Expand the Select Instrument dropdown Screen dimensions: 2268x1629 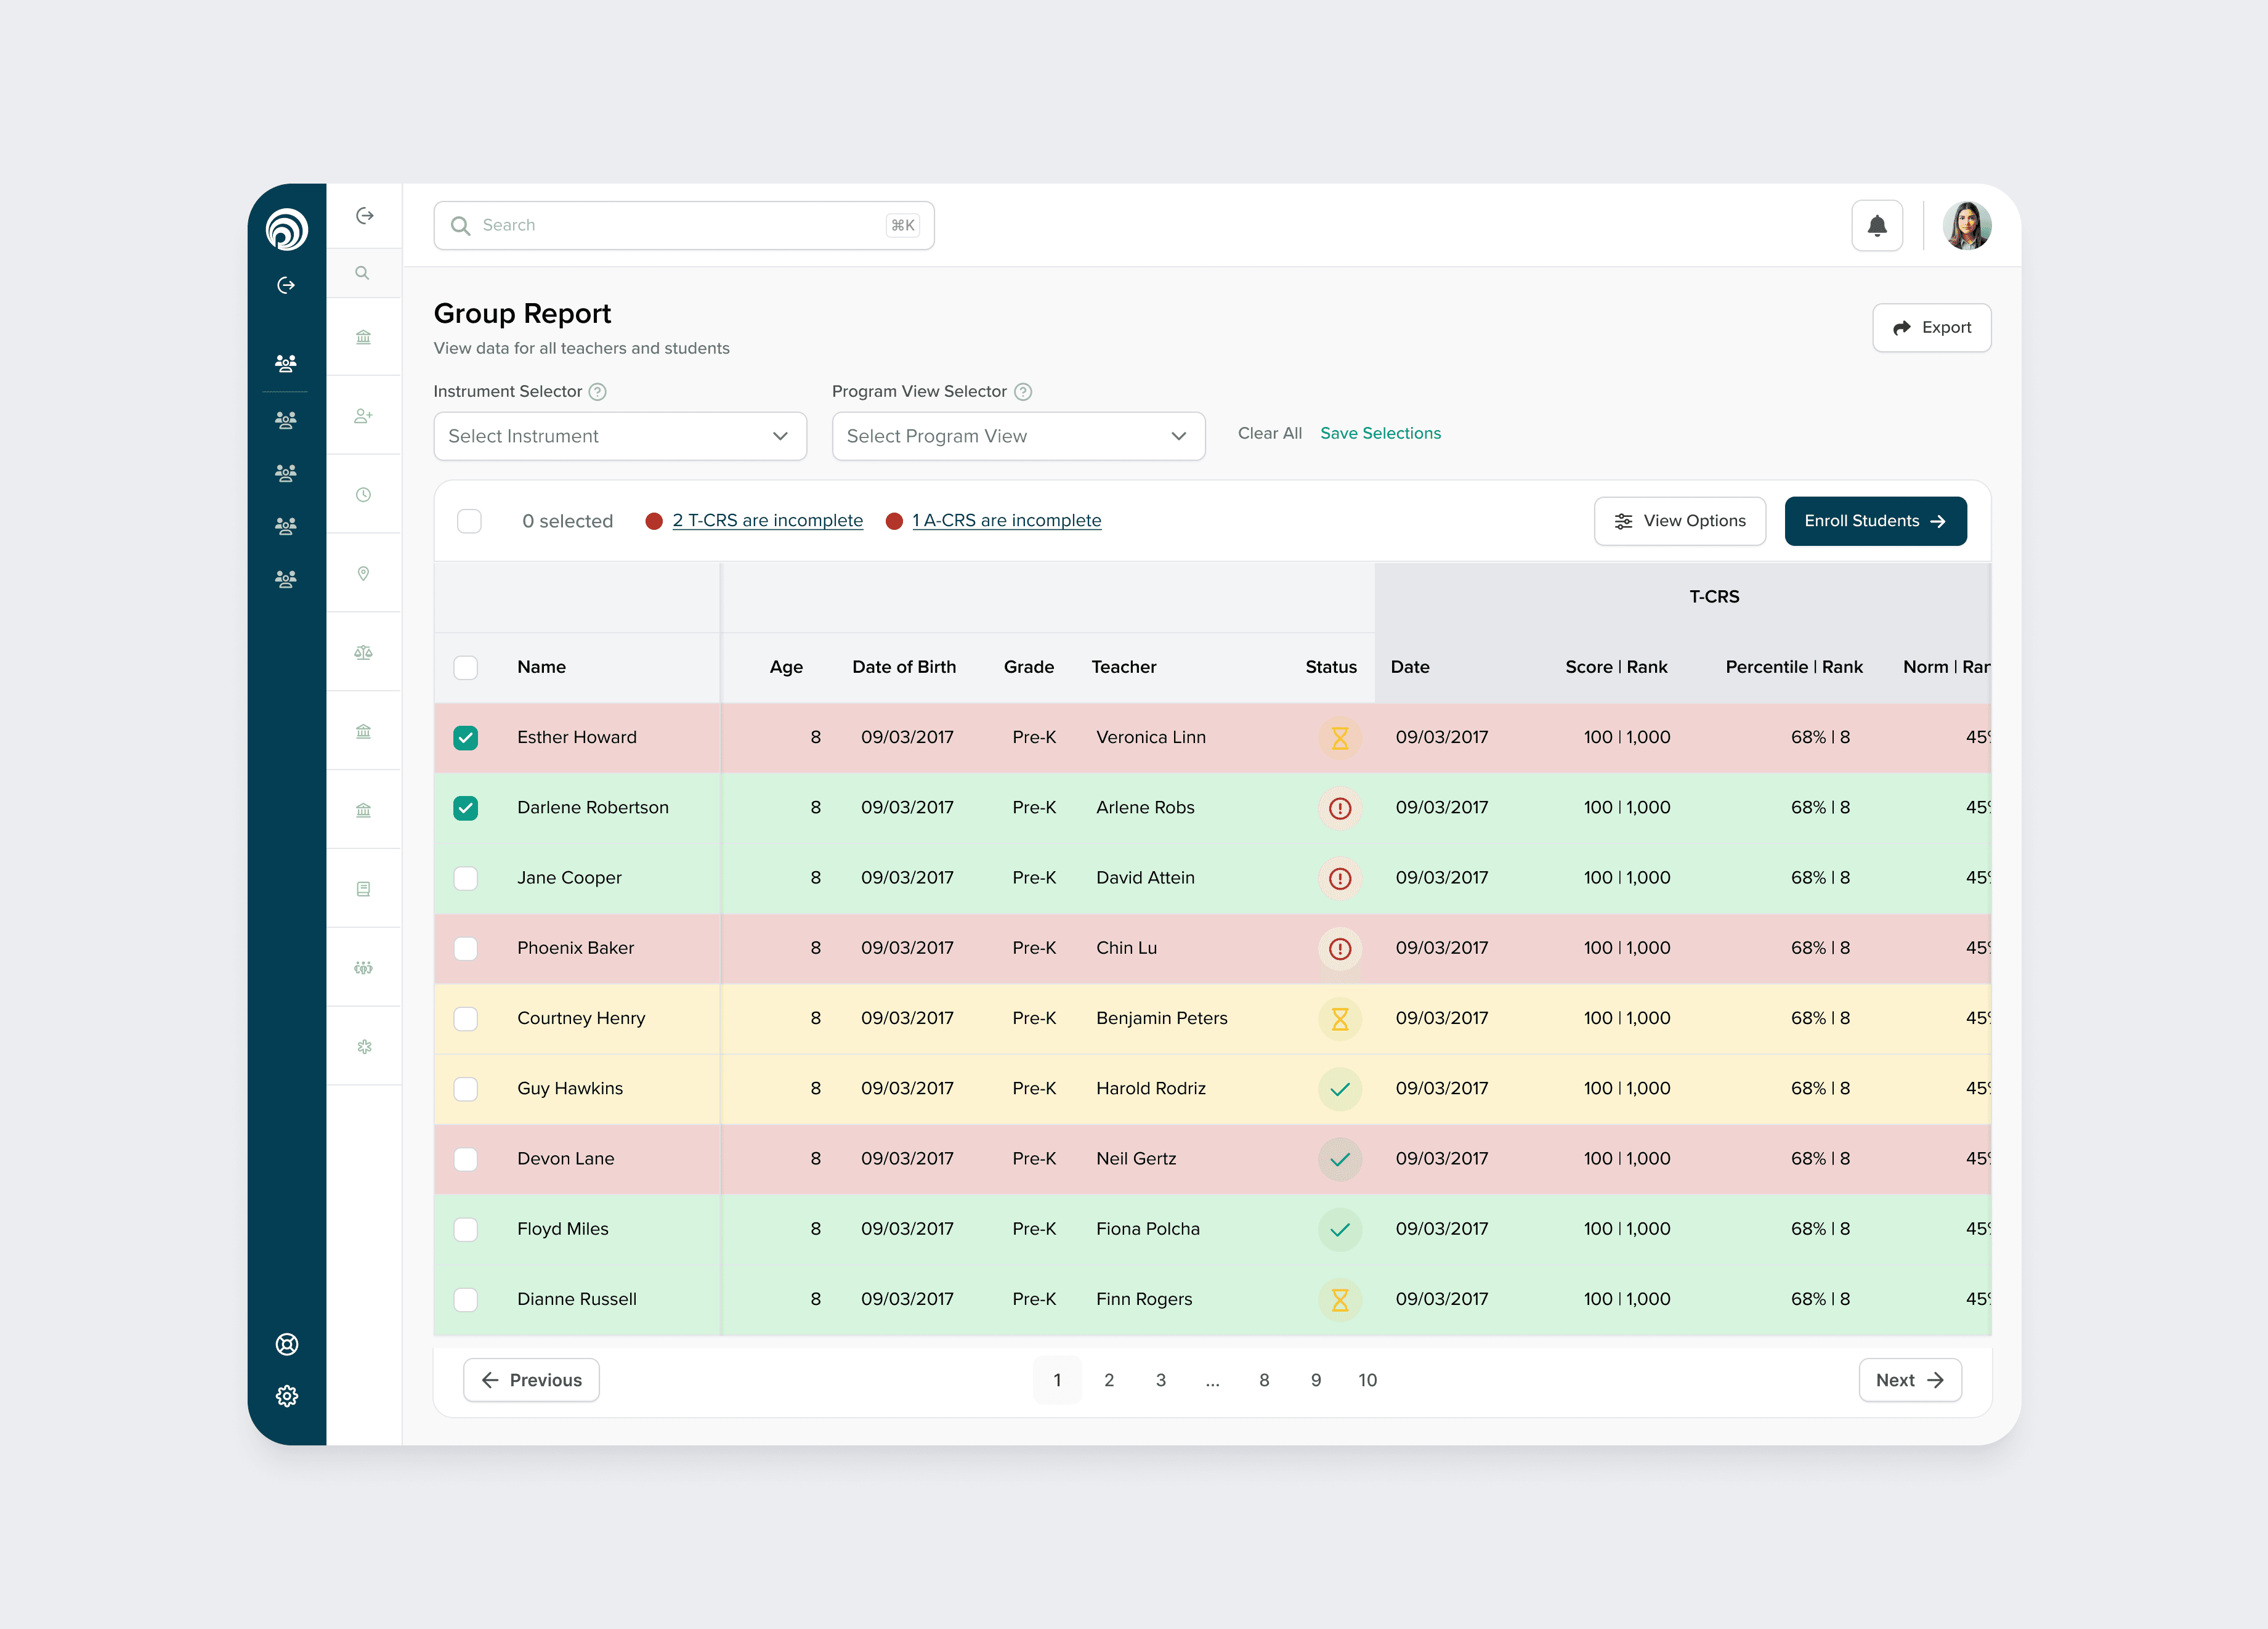619,436
